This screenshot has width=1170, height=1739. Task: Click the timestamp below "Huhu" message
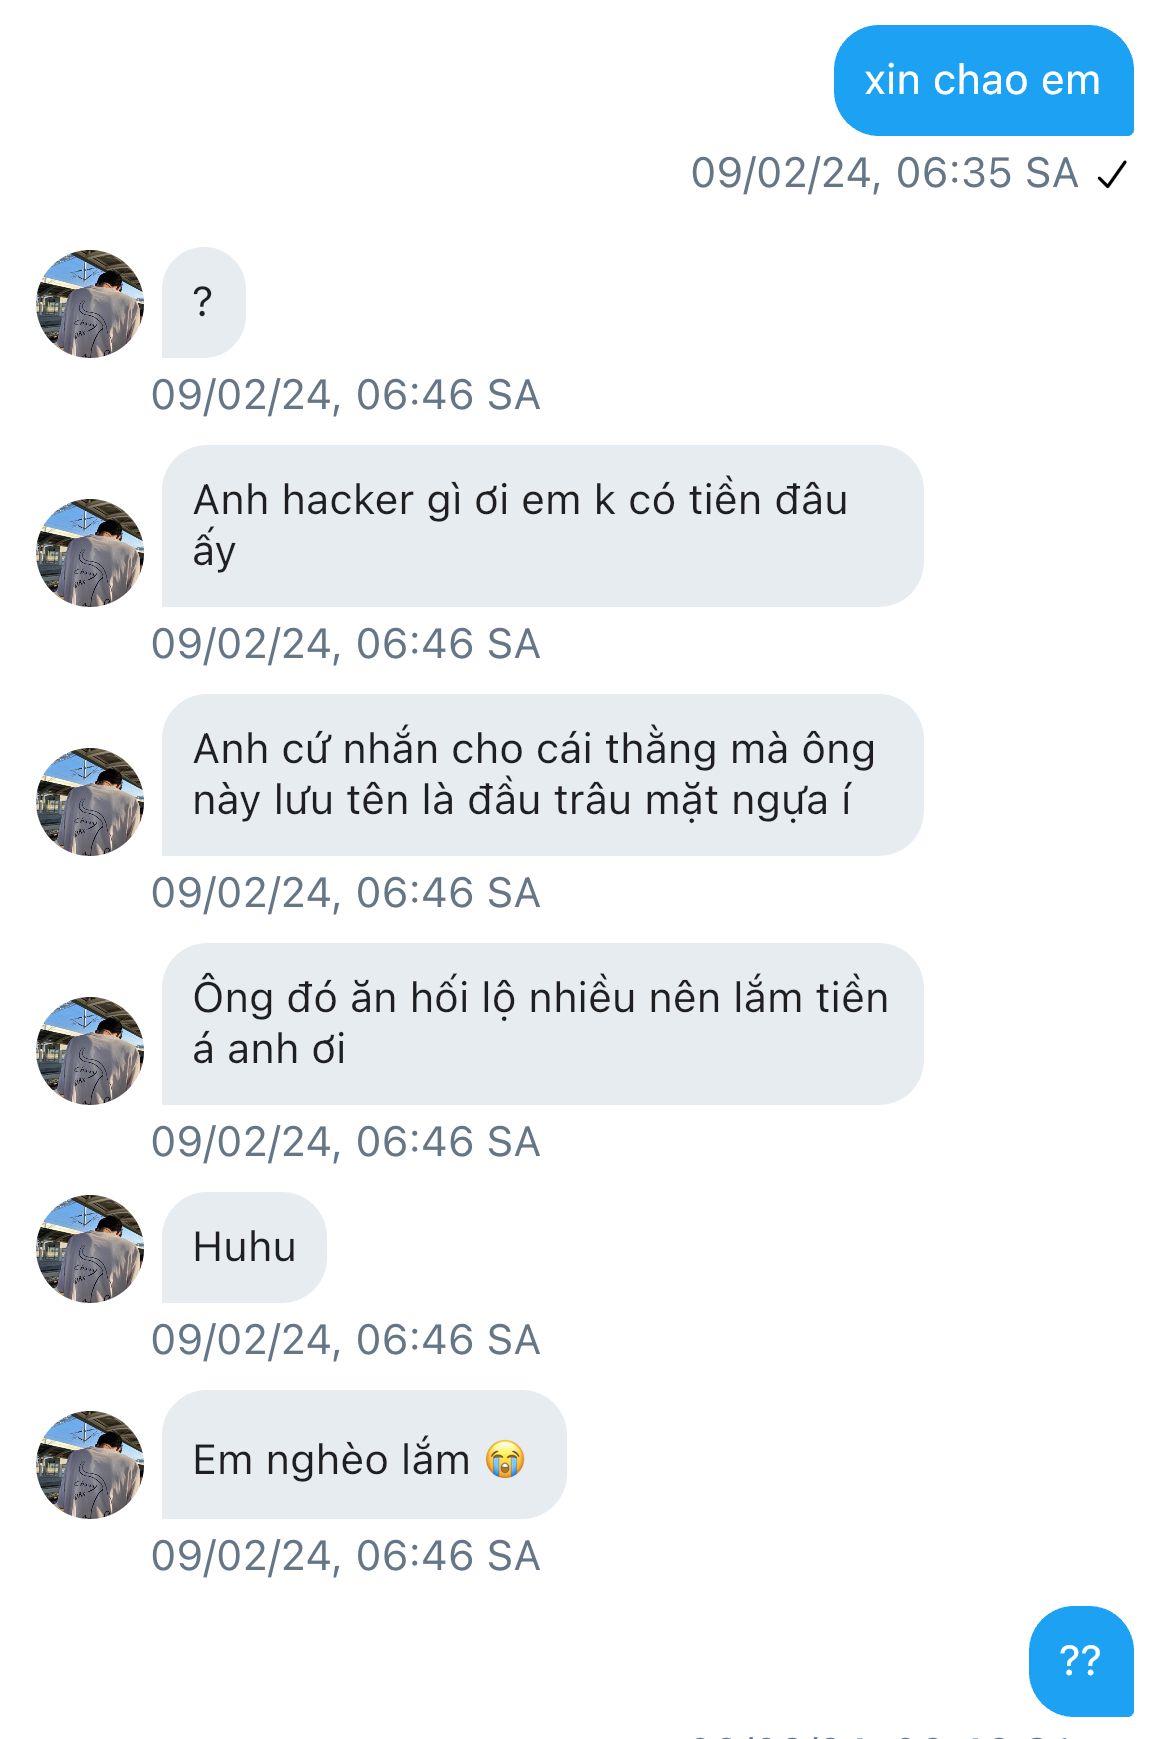(x=346, y=1340)
